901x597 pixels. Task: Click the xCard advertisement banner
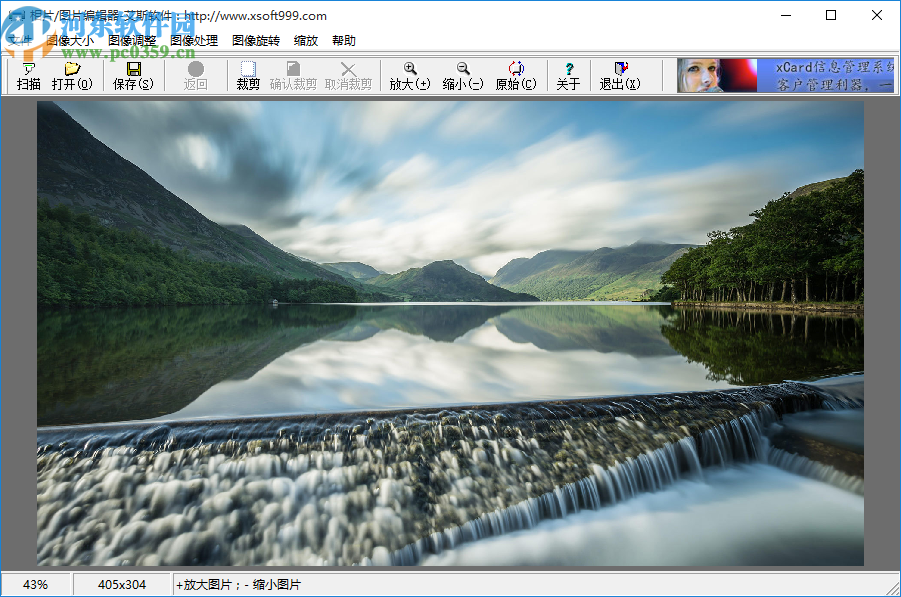[x=785, y=76]
